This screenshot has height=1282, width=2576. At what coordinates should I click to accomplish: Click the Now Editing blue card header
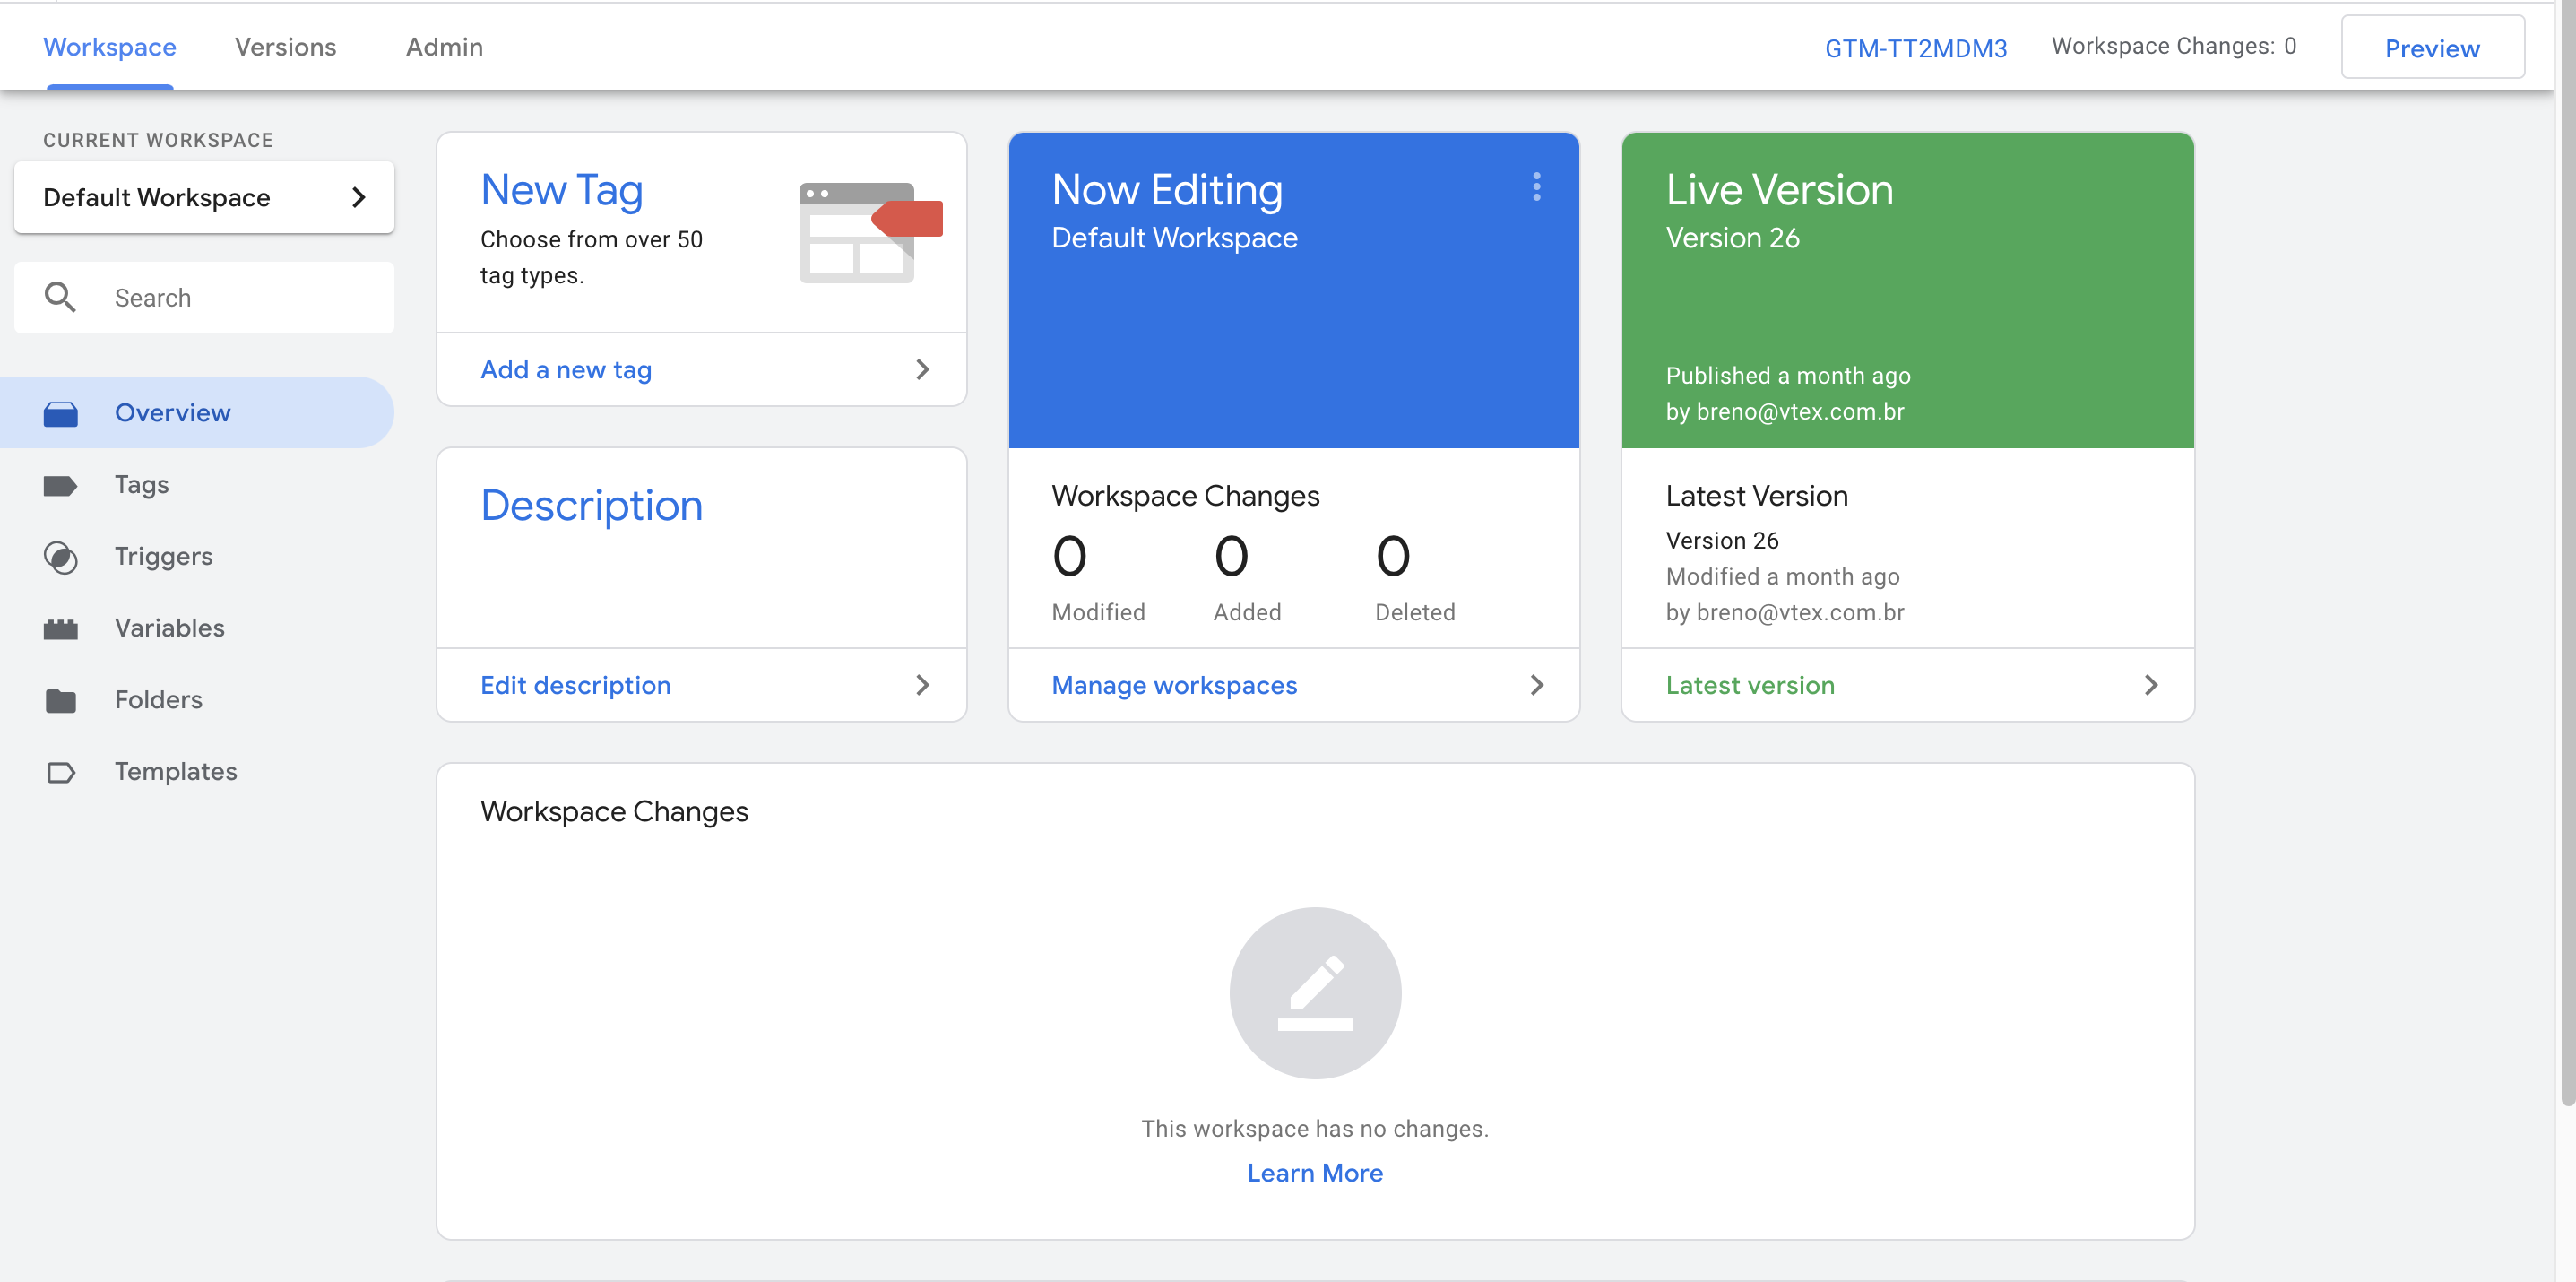[x=1294, y=290]
